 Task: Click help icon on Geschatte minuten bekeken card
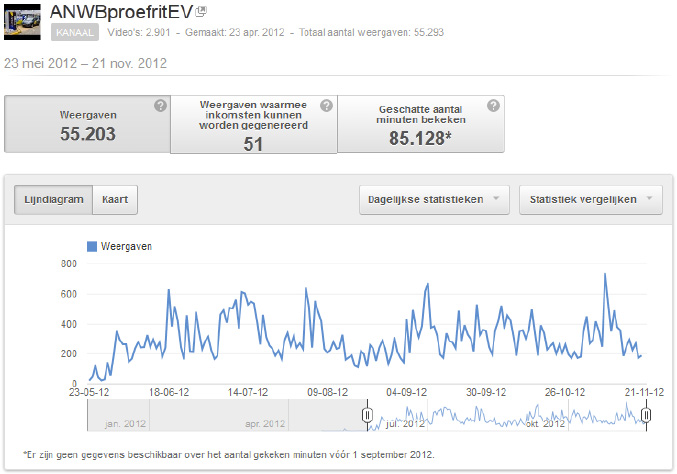coord(493,106)
